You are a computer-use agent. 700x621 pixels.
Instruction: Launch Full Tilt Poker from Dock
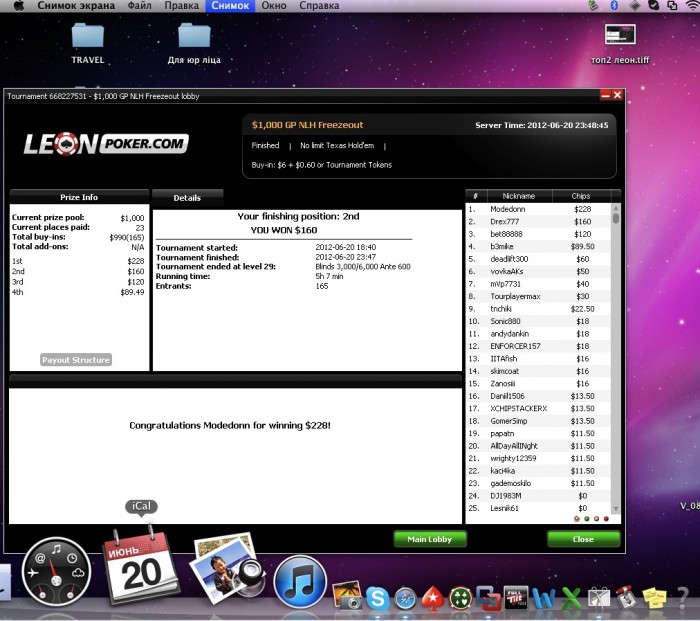click(516, 598)
